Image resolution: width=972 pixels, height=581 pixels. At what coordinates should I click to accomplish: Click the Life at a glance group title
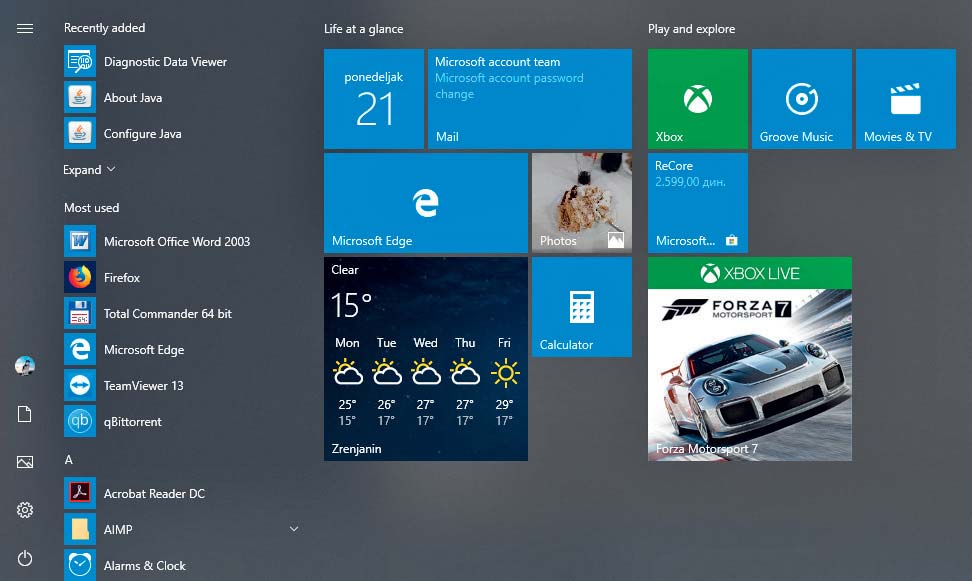coord(363,29)
